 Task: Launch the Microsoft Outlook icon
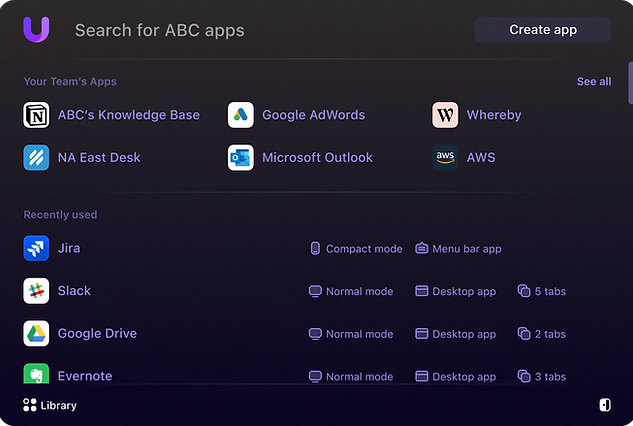241,157
